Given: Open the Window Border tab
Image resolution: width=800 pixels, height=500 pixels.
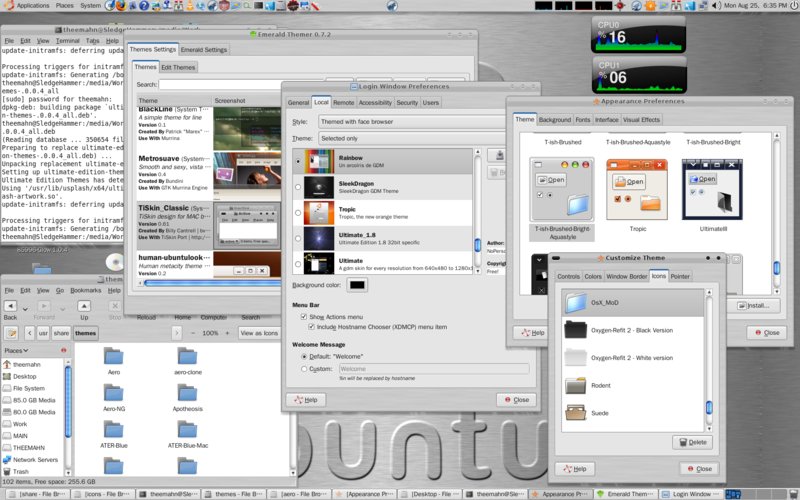Looking at the screenshot, I should pos(627,276).
